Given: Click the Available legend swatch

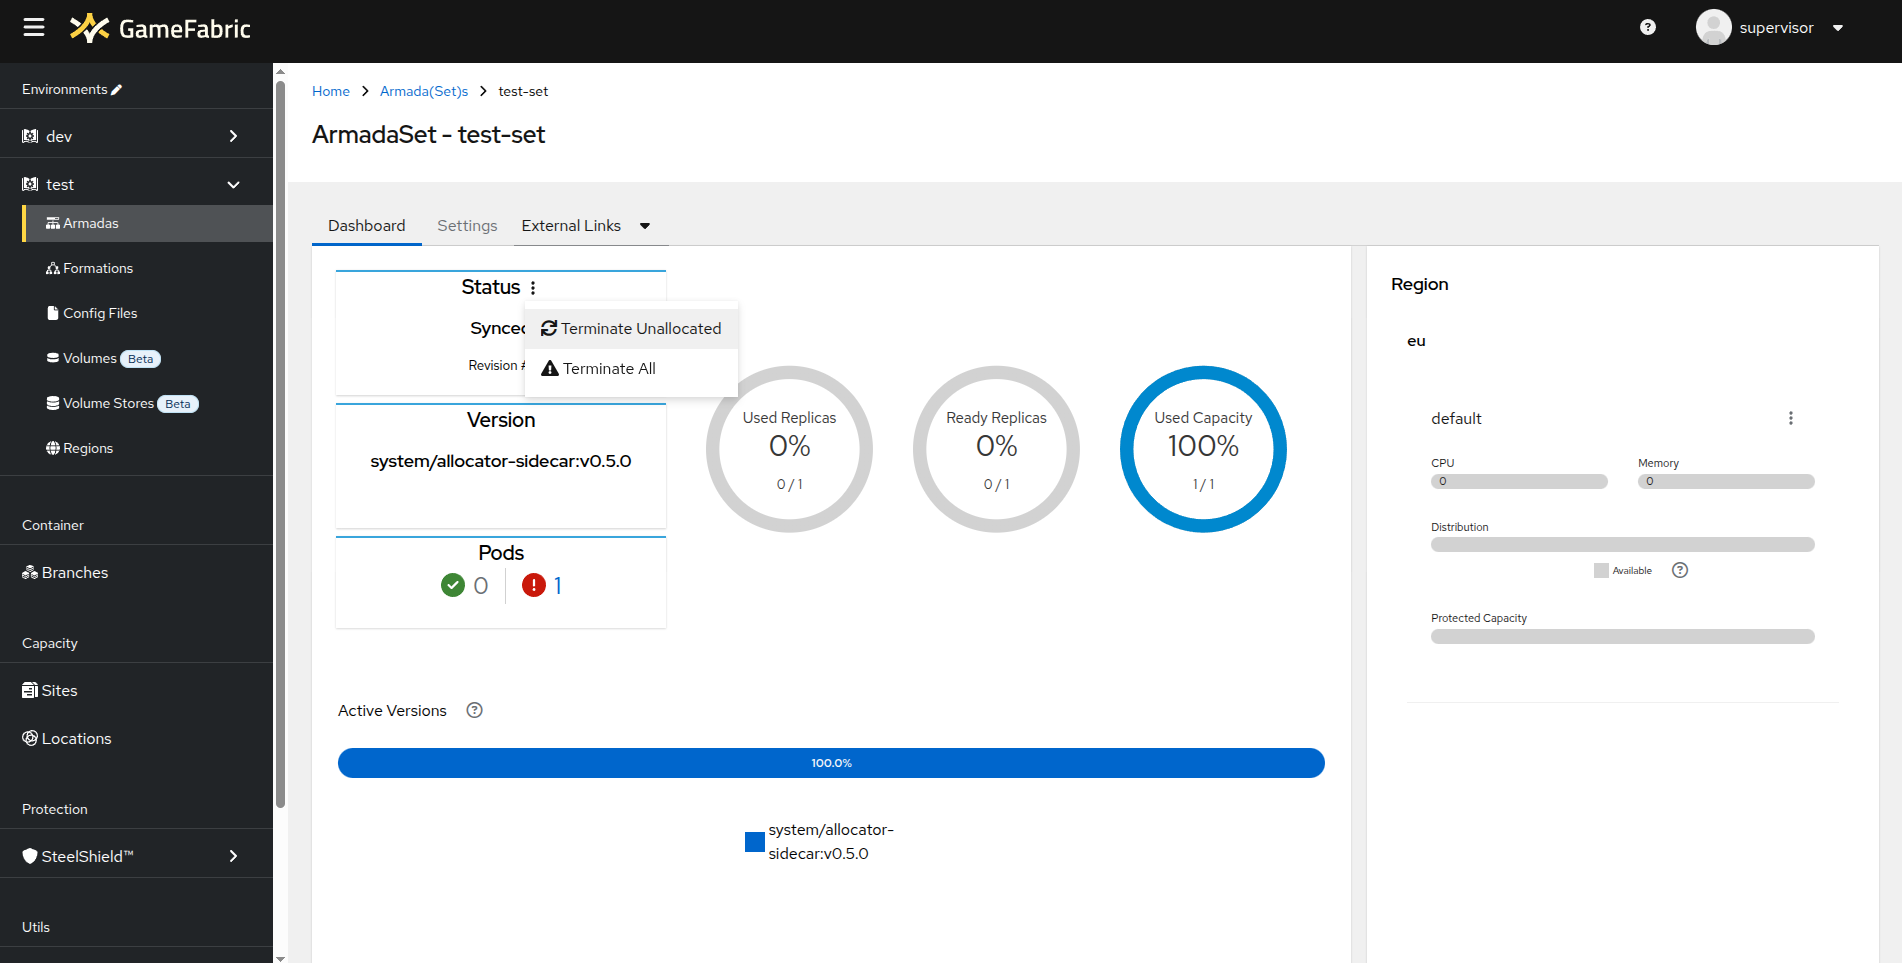Looking at the screenshot, I should point(1601,570).
